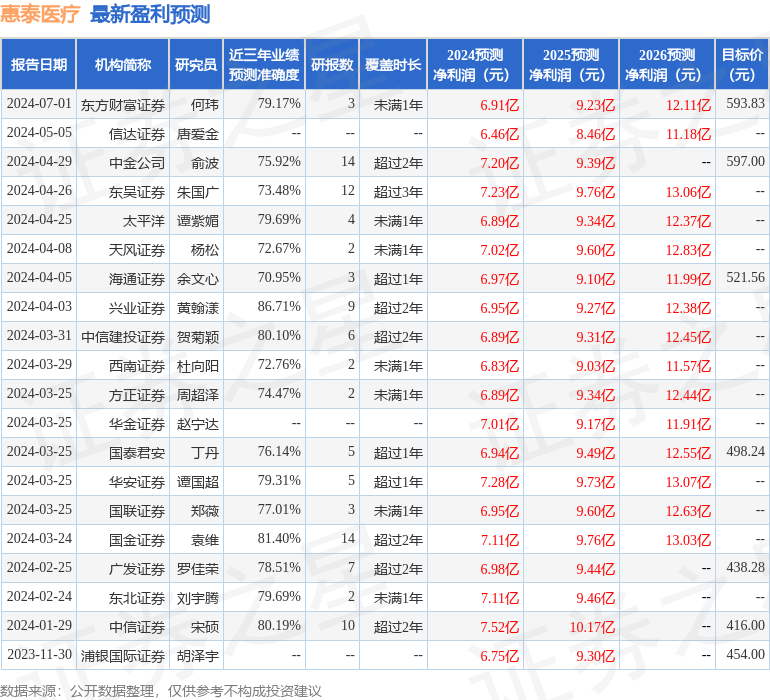Select the 覆盖时长 column header
The height and width of the screenshot is (700, 770).
point(393,64)
